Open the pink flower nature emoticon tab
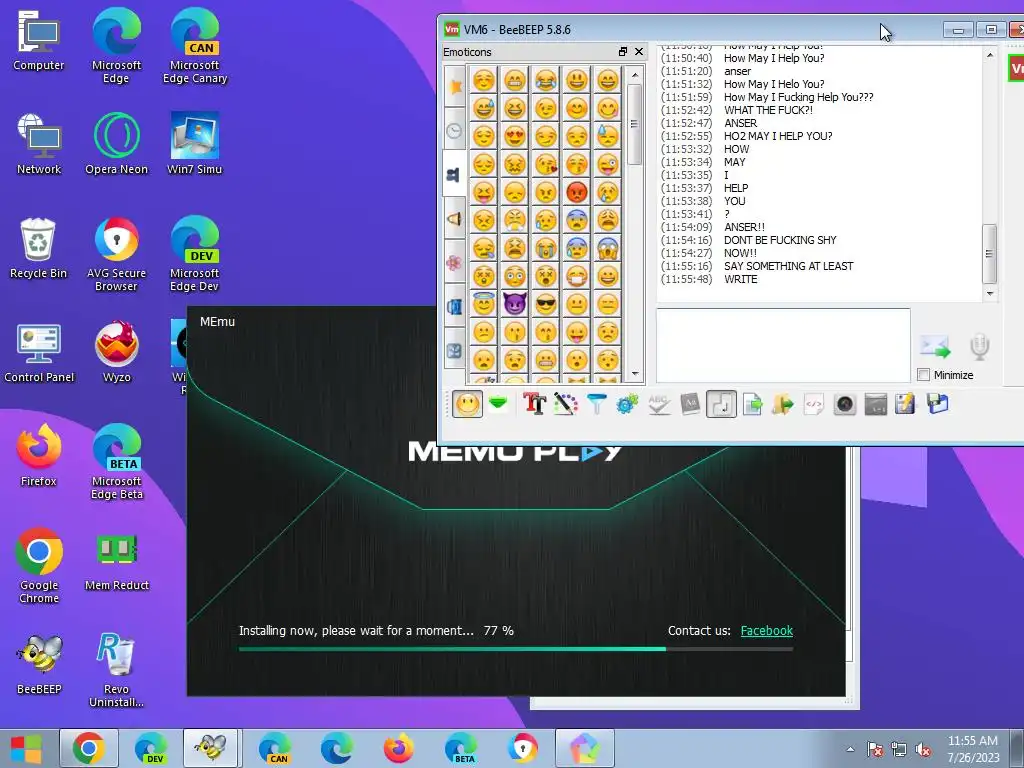The image size is (1024, 768). pos(455,263)
